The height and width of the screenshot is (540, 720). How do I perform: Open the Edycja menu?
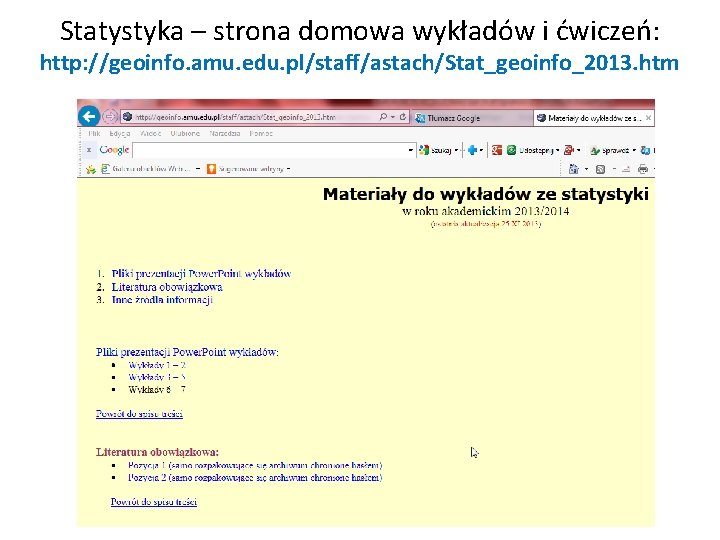tap(120, 133)
